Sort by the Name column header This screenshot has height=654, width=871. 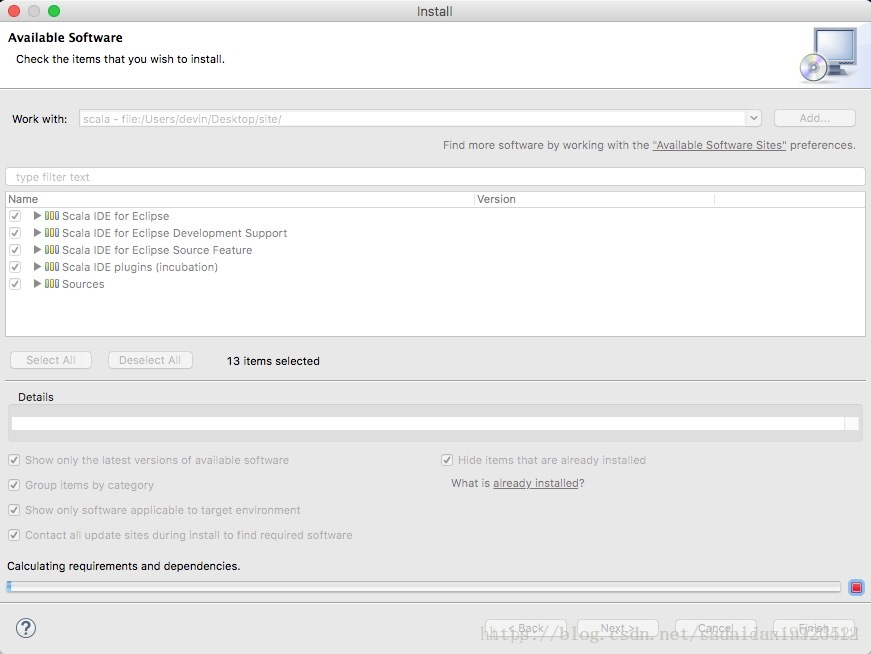[240, 199]
